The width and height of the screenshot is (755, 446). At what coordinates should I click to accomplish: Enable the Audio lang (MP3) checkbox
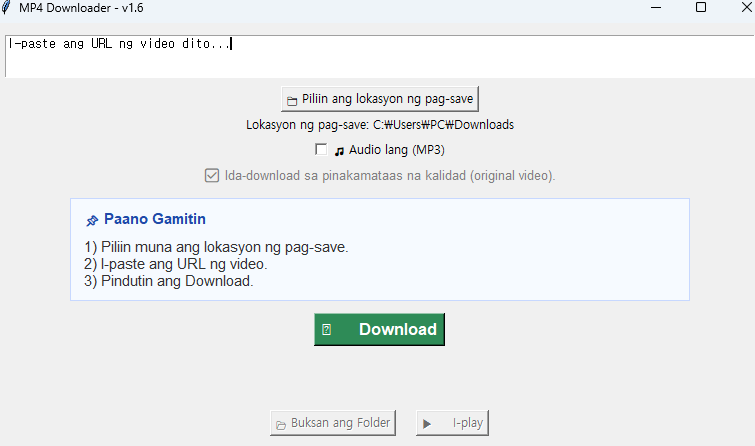click(321, 150)
